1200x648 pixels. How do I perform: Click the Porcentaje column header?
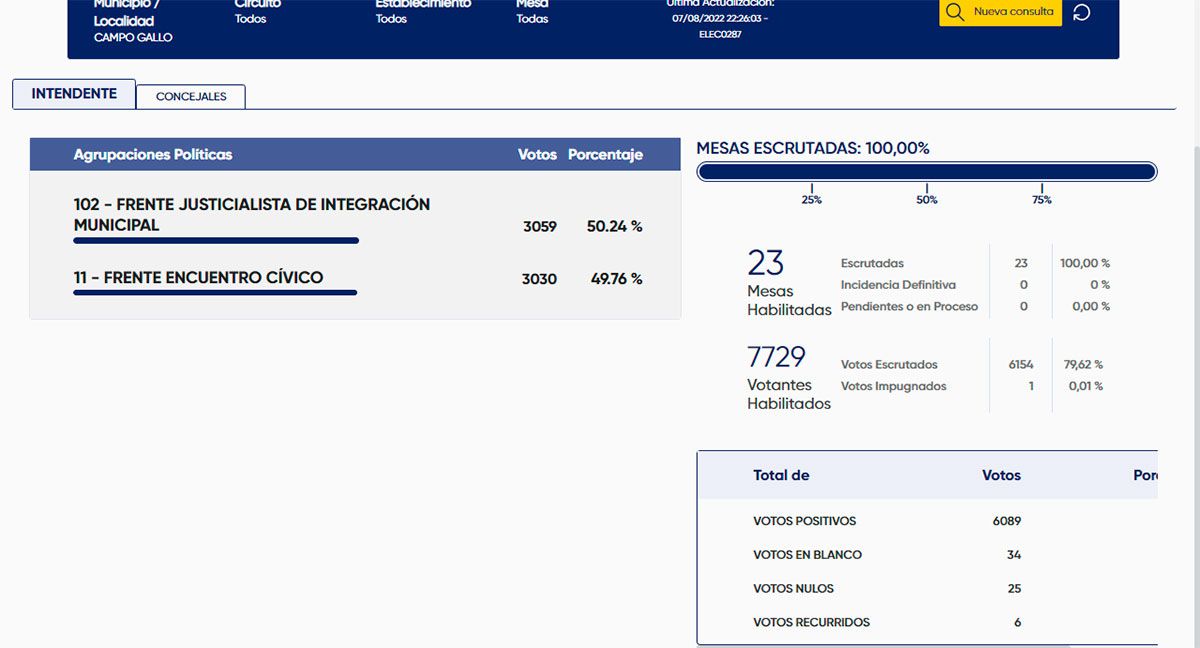tap(605, 155)
